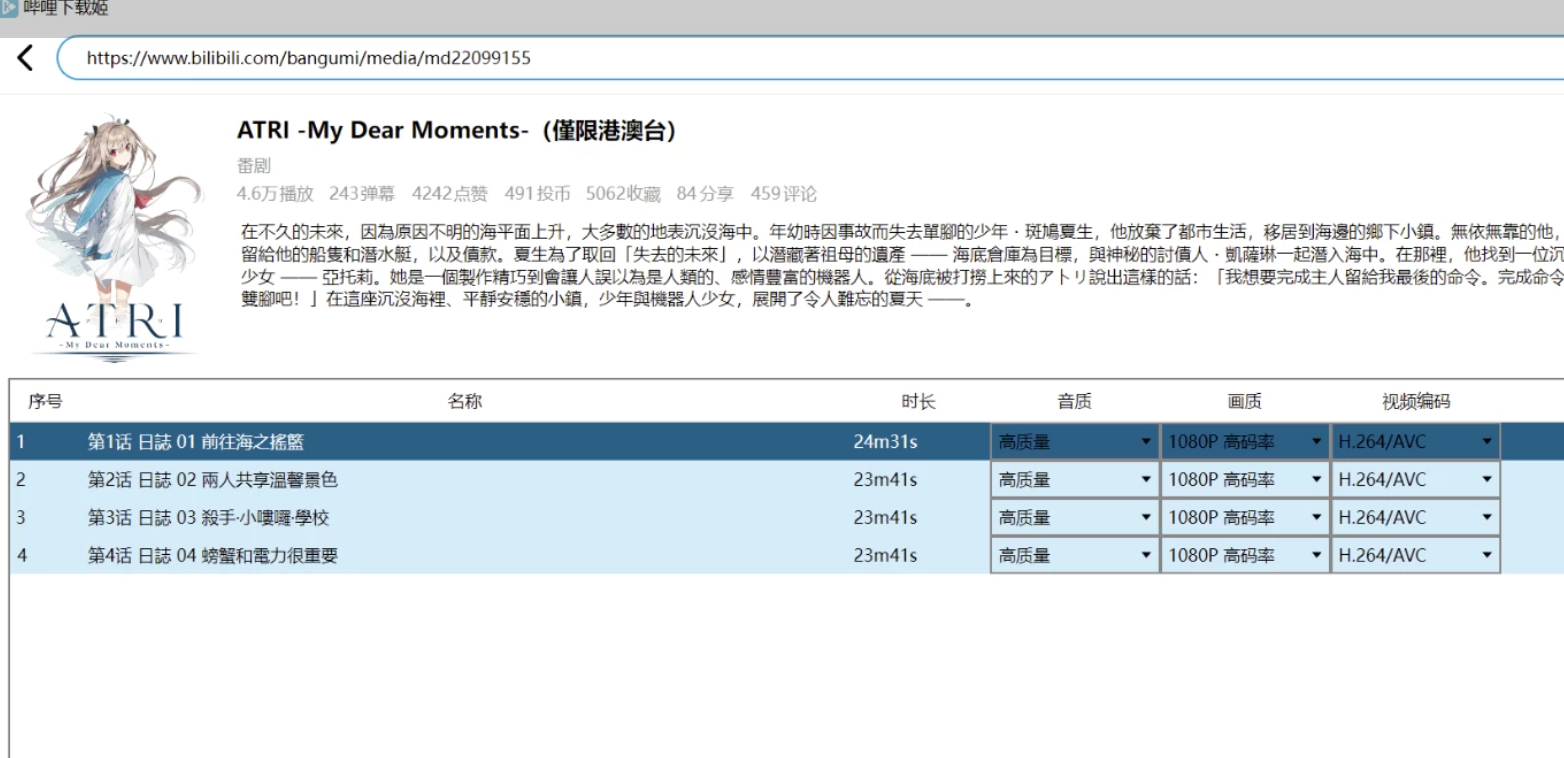Click the 序号 column header

tap(45, 402)
